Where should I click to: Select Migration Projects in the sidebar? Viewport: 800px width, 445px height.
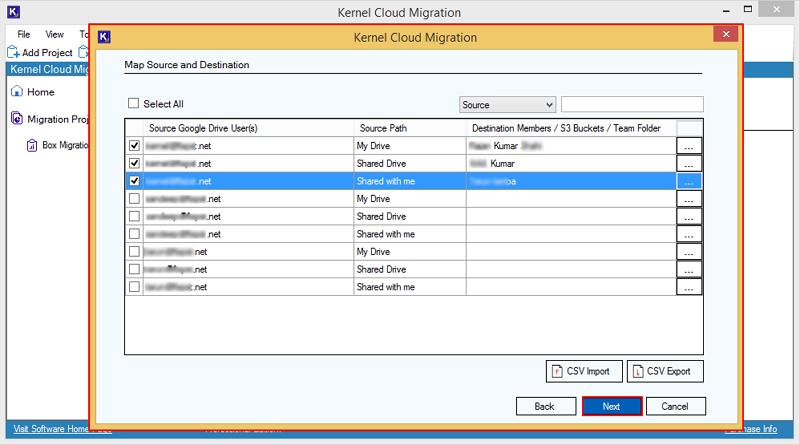tap(49, 119)
